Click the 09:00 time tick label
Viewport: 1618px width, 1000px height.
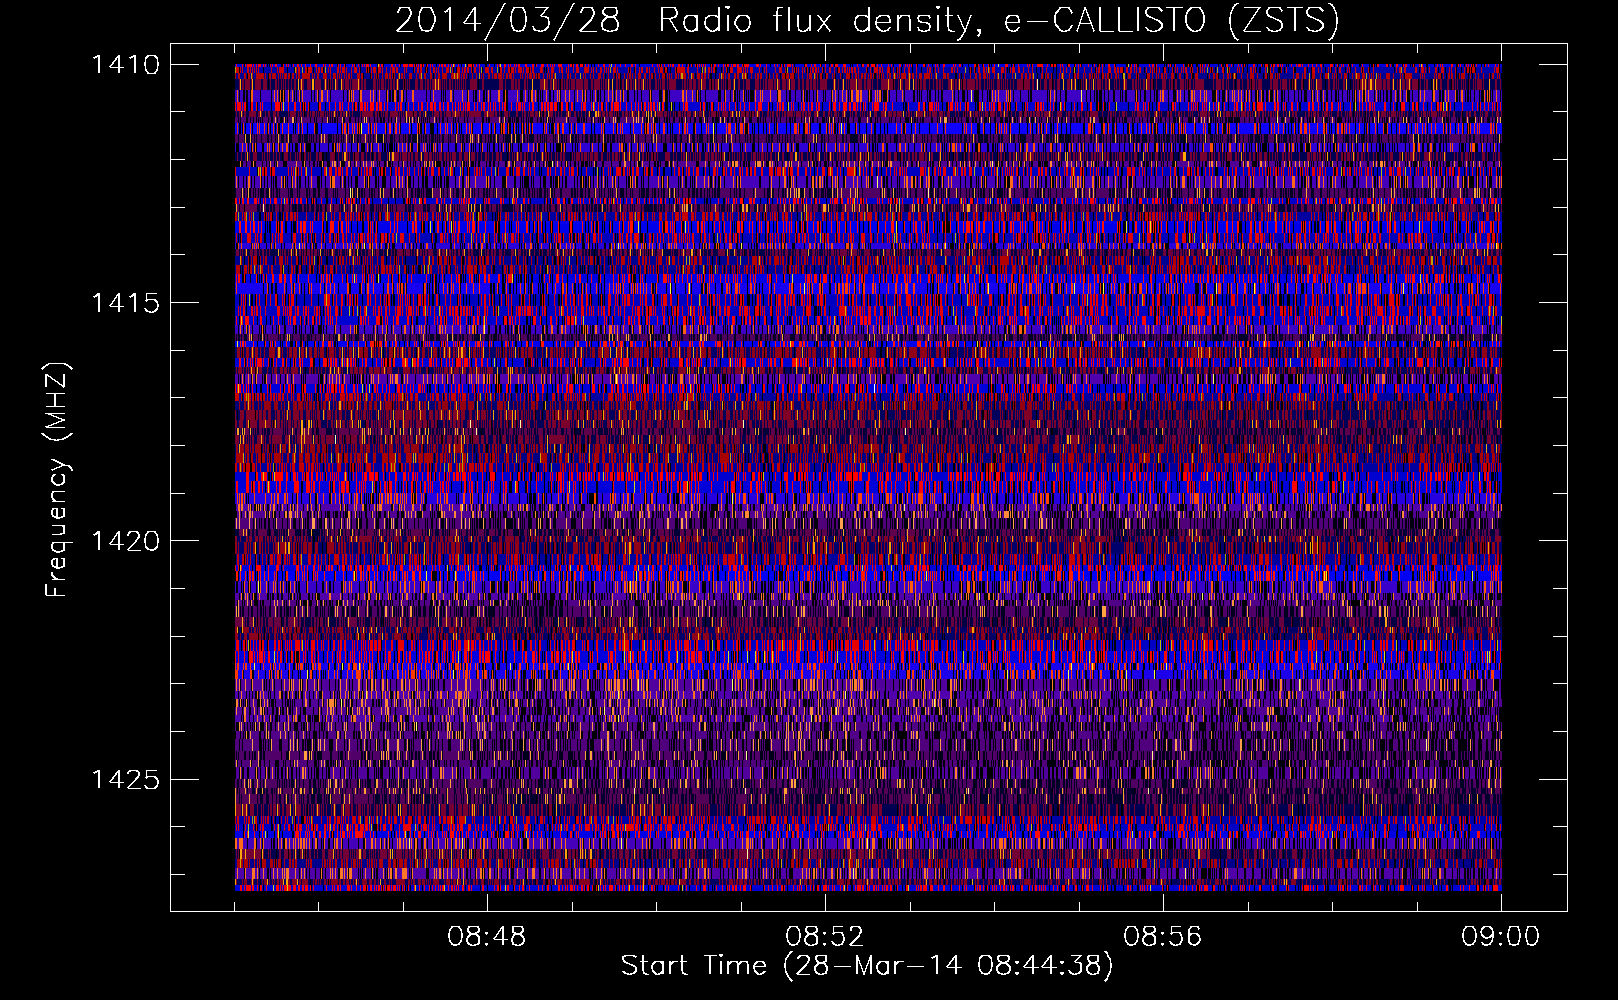coord(1501,937)
